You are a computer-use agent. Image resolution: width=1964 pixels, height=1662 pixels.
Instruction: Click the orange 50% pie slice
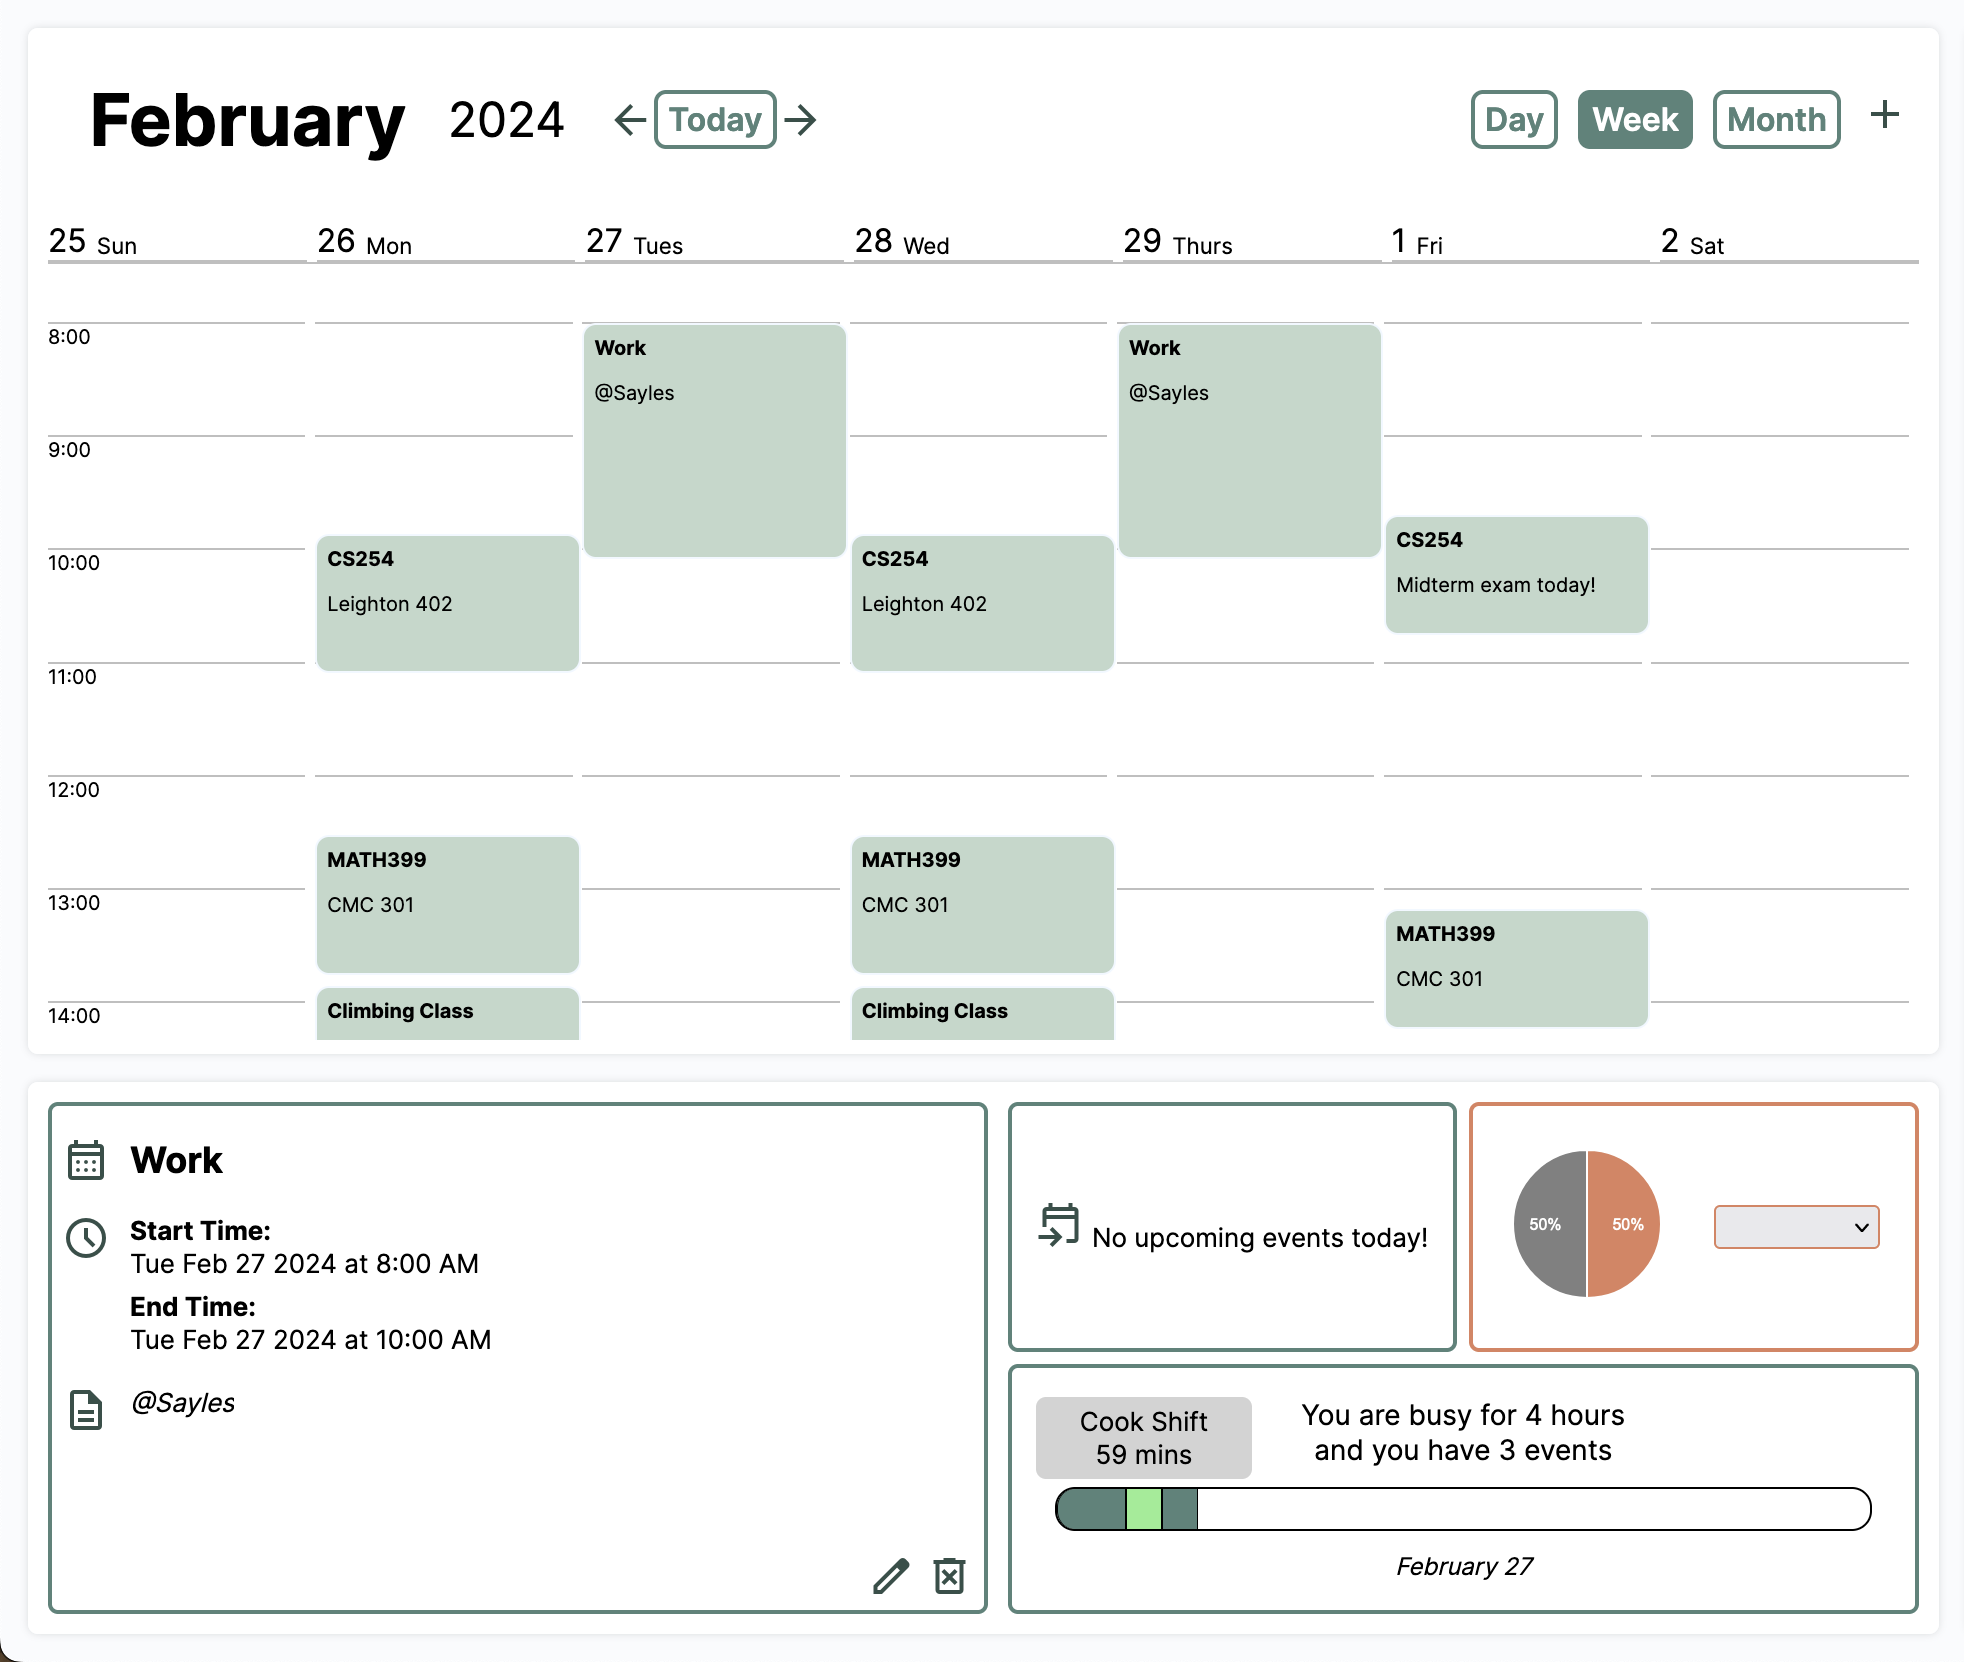tap(1625, 1224)
